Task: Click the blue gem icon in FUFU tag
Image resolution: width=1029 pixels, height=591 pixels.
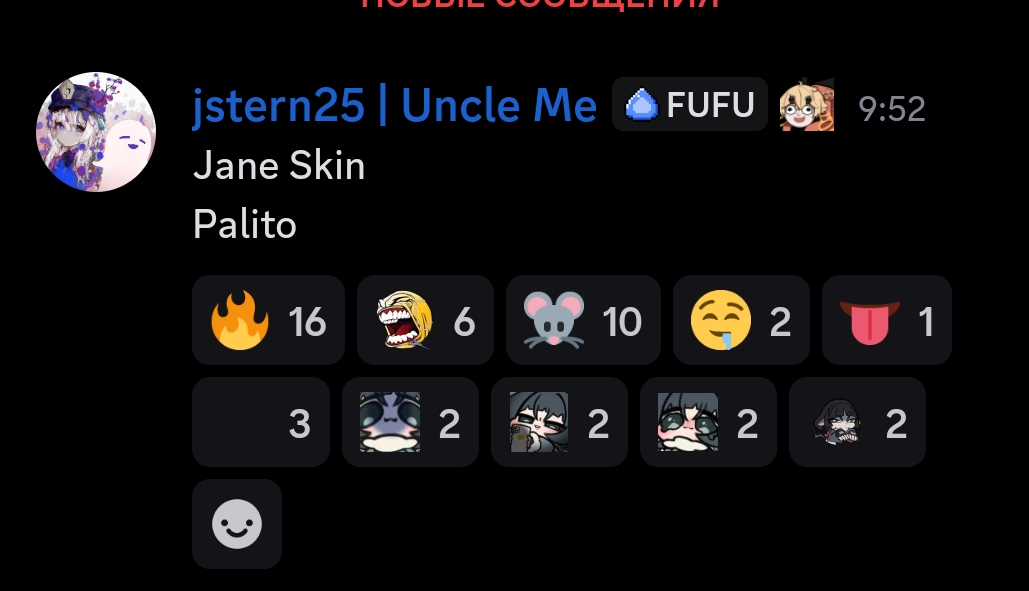Action: [641, 105]
